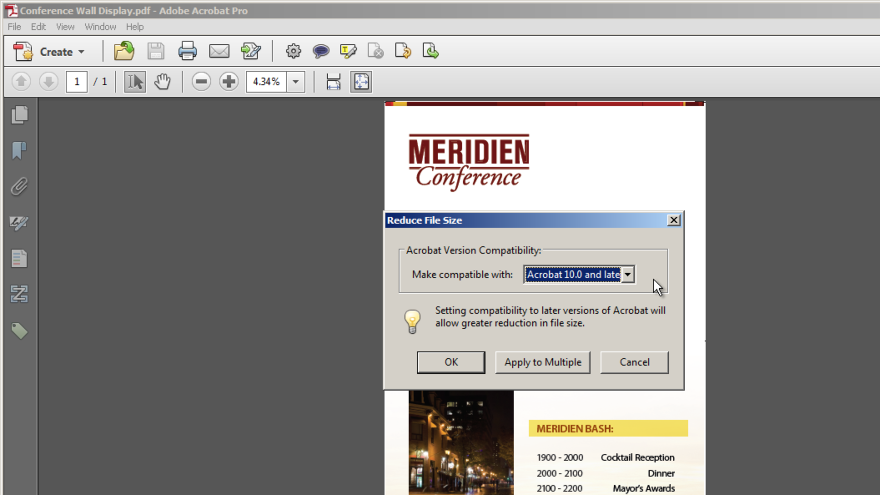Screen dimensions: 880x495
Task: Open the Make compatible with dropdown
Action: tap(579, 274)
